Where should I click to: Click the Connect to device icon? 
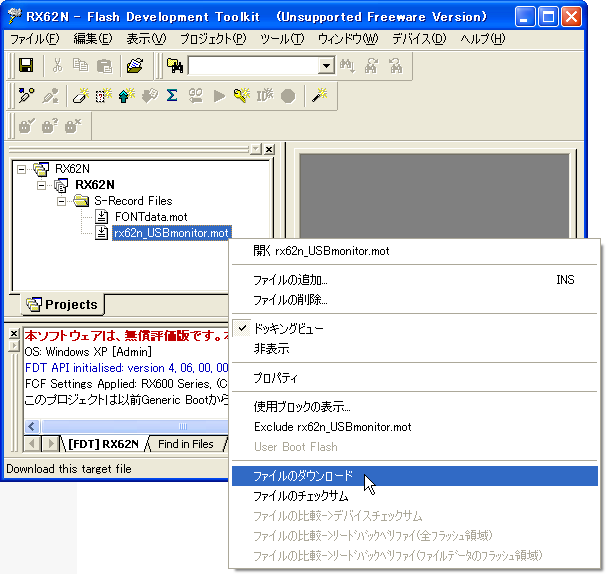tap(26, 95)
